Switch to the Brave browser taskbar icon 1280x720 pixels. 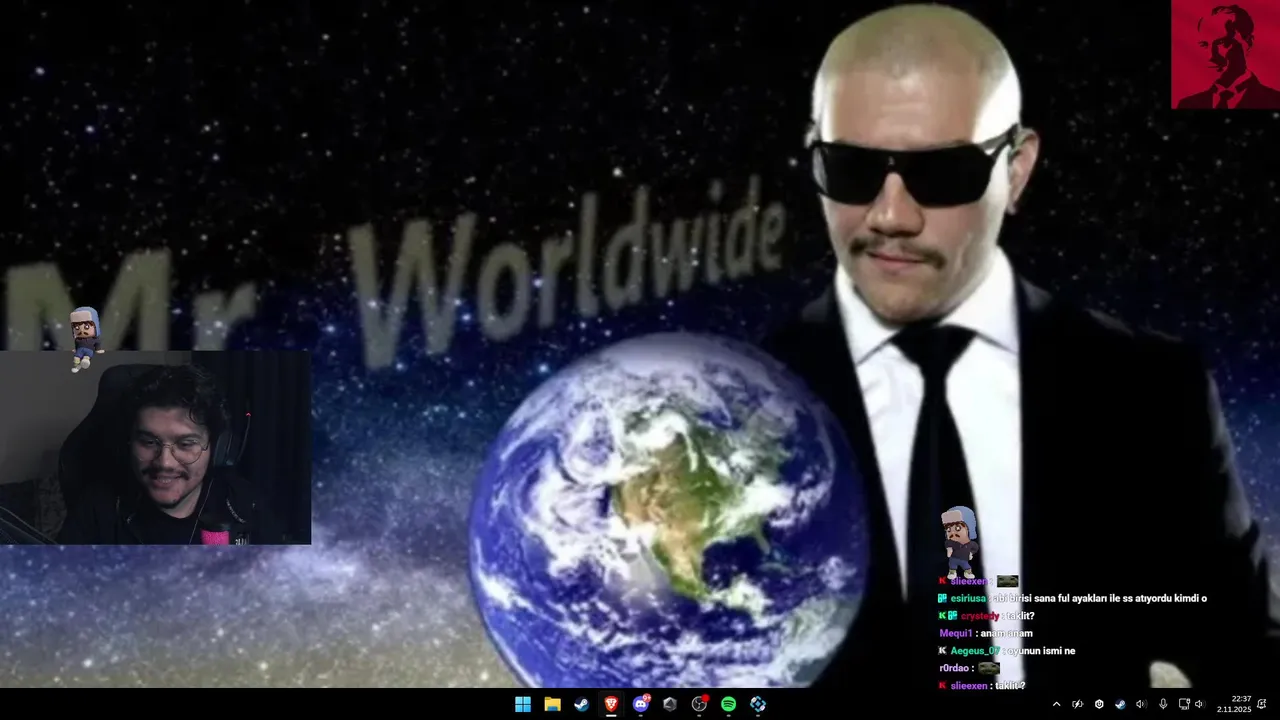click(610, 704)
